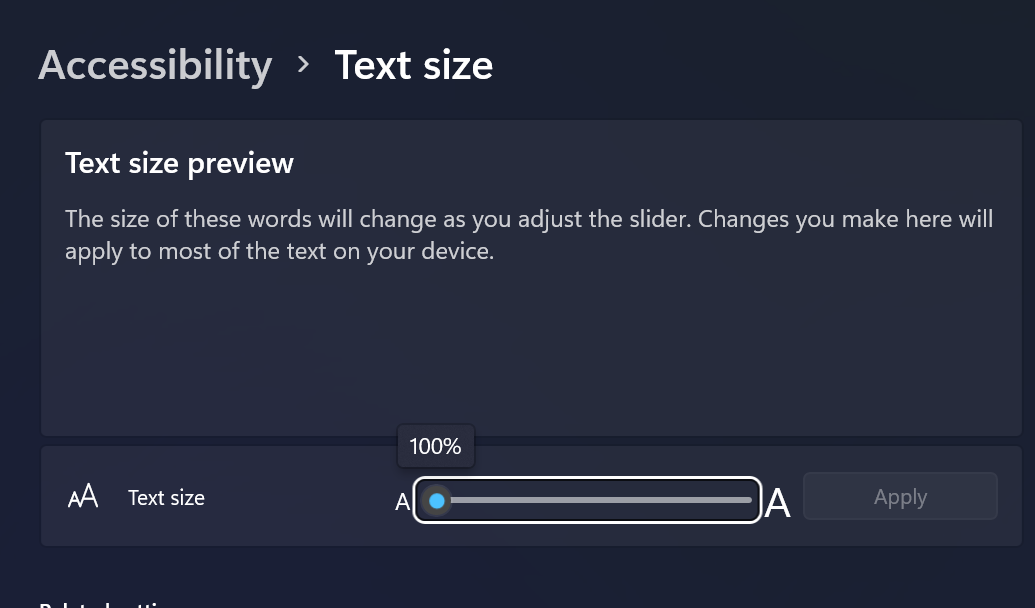The height and width of the screenshot is (608, 1035).
Task: Select the Text size row label
Action: click(166, 498)
